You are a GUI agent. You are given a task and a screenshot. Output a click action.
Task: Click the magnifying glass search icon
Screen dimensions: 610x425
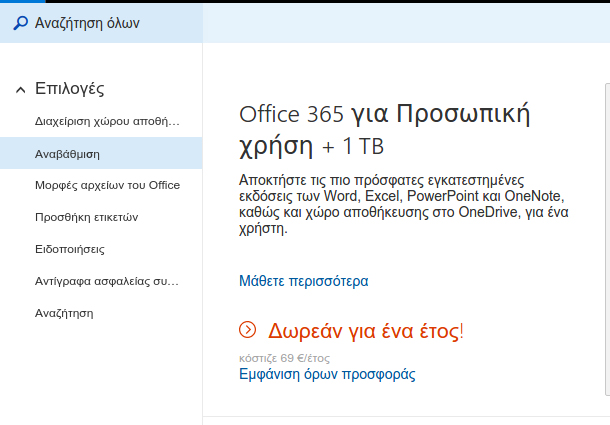[x=21, y=23]
